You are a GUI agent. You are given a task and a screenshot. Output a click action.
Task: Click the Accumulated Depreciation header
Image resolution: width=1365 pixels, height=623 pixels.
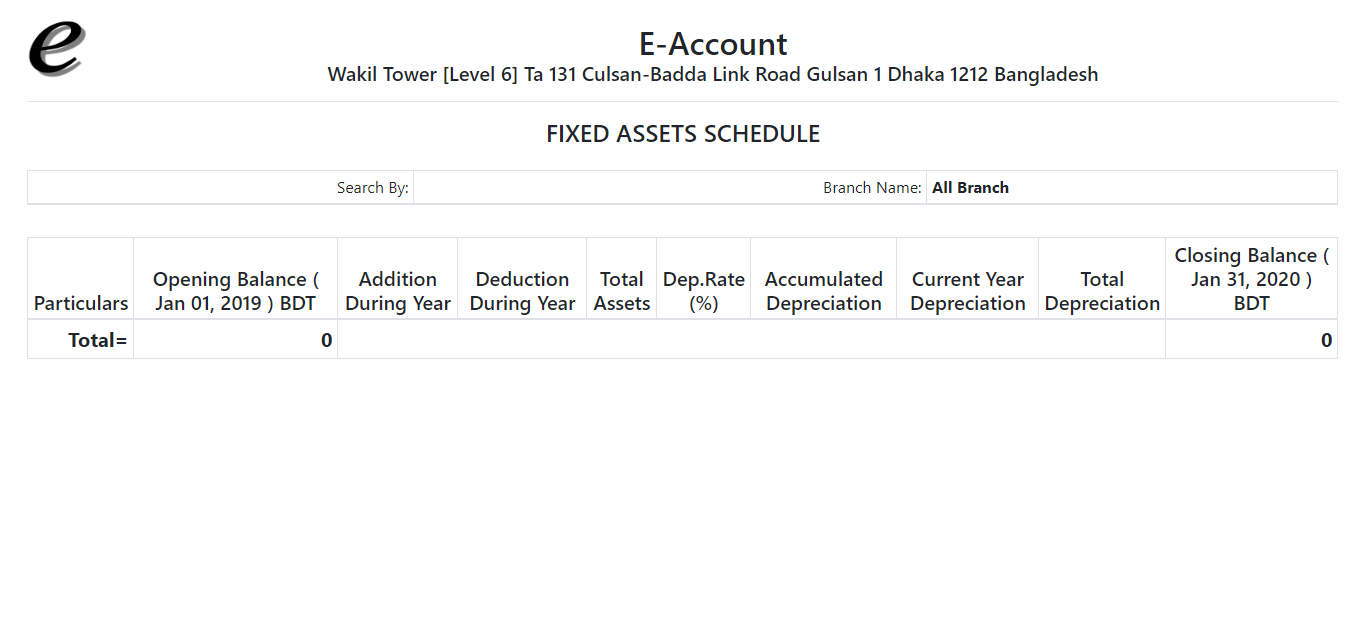click(x=824, y=291)
